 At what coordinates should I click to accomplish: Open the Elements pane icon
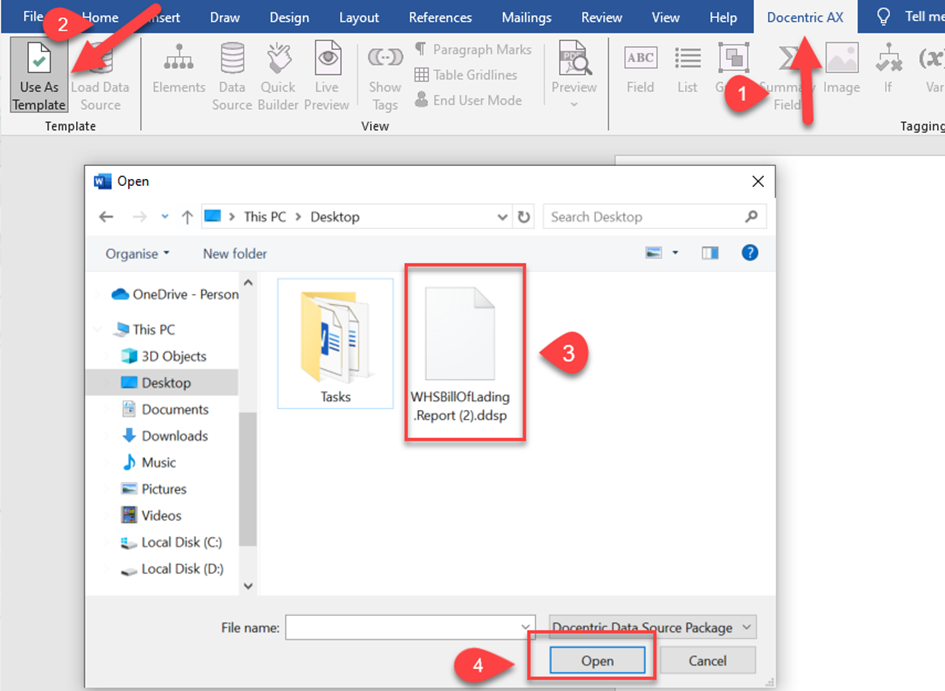coord(179,77)
